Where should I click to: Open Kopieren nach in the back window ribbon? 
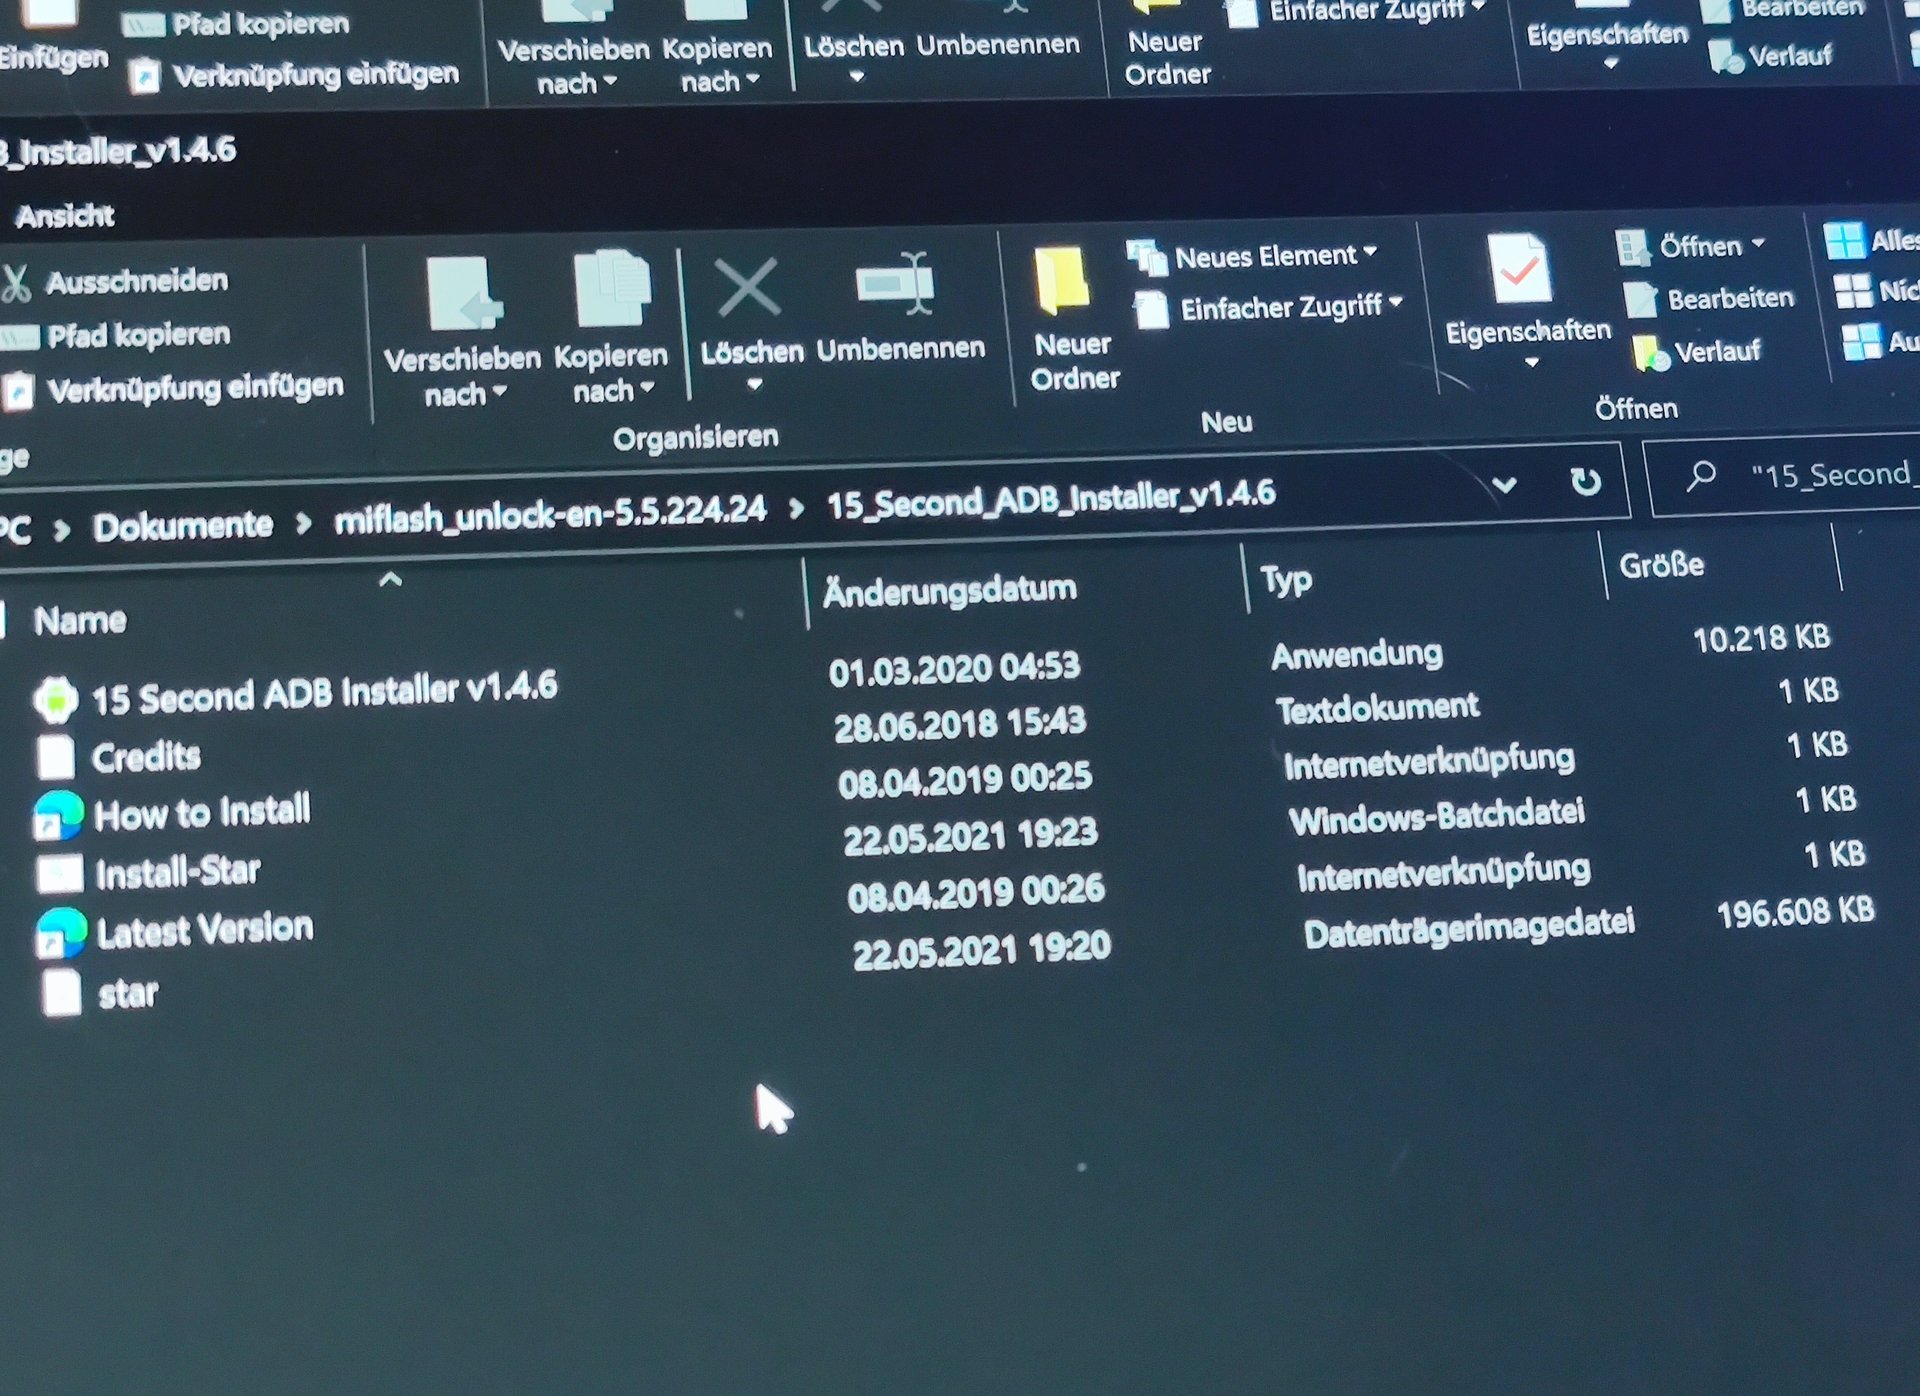click(x=717, y=64)
